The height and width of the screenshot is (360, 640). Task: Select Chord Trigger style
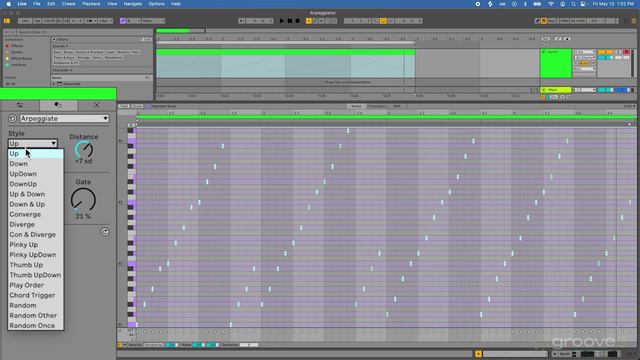coord(36,295)
